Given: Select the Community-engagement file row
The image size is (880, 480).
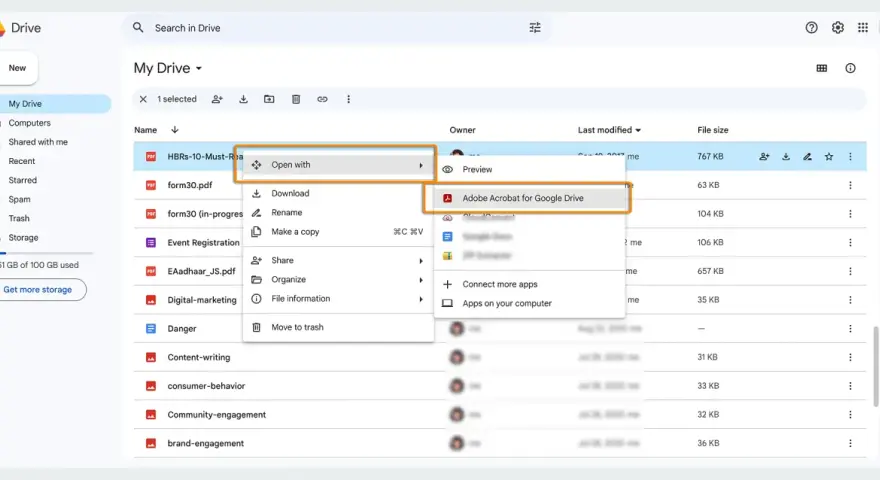Looking at the screenshot, I should (x=499, y=414).
